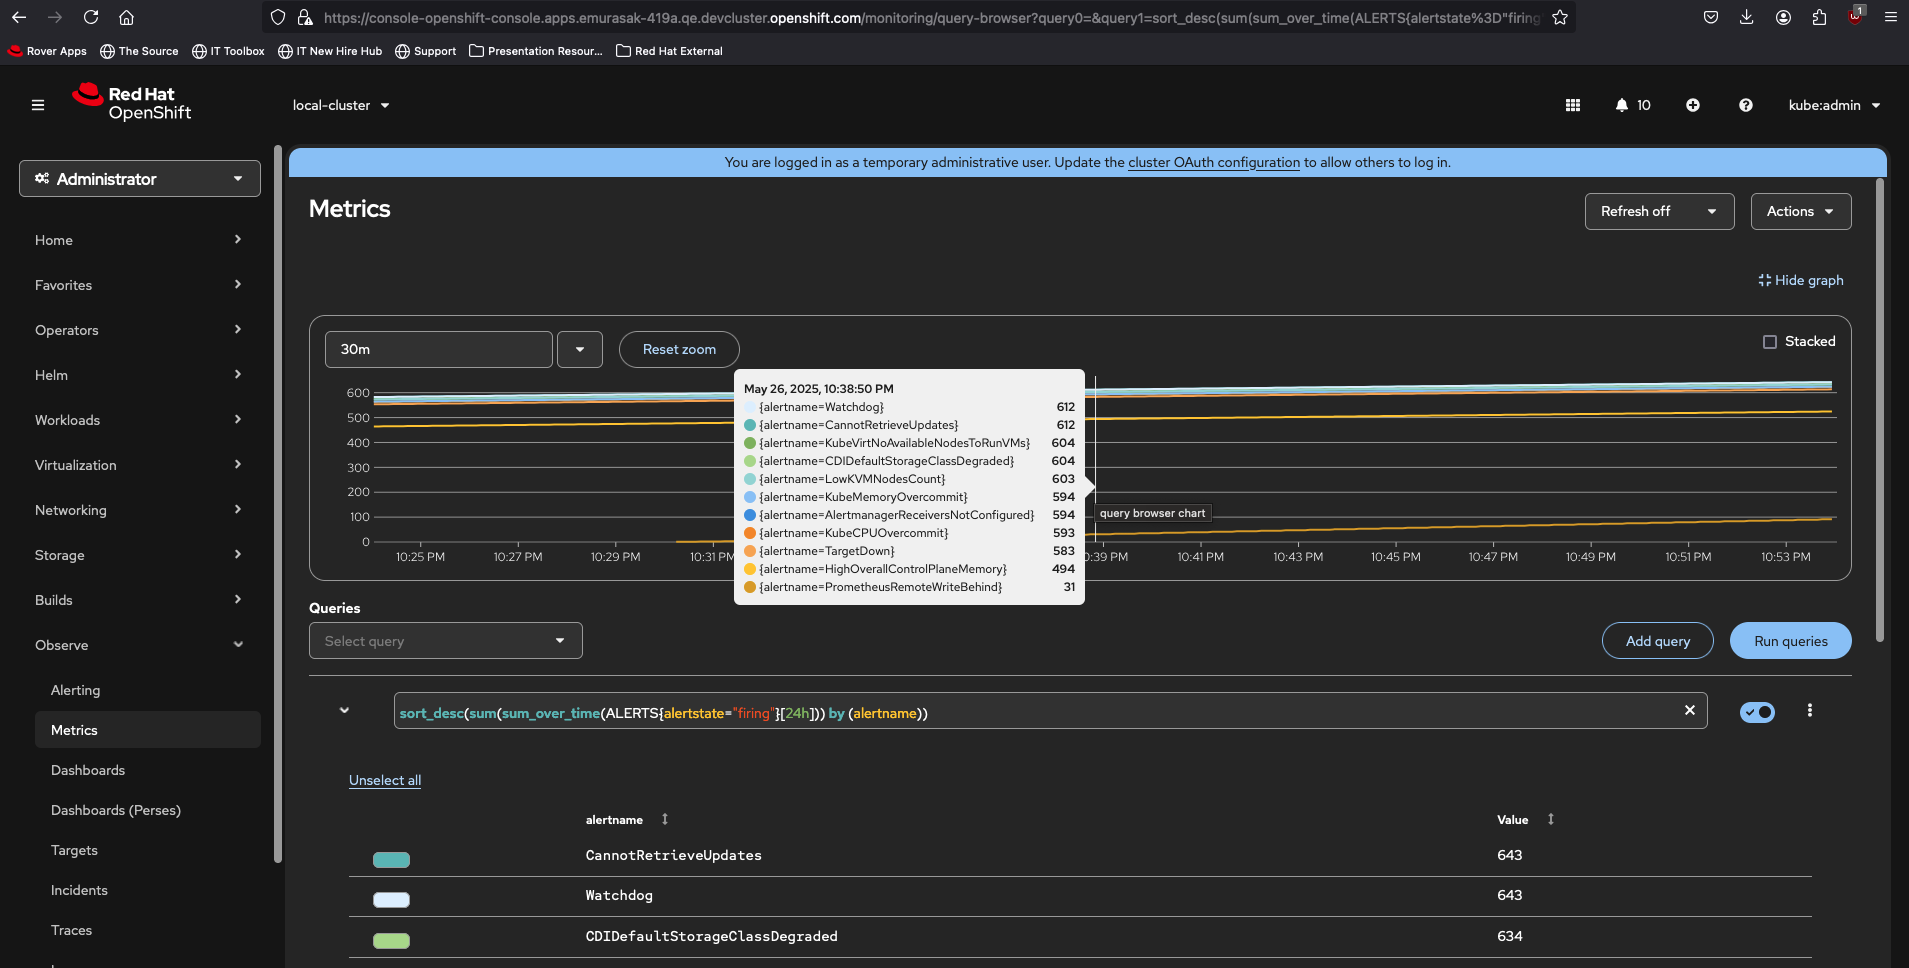Click the Run queries button
This screenshot has width=1909, height=968.
click(1790, 641)
